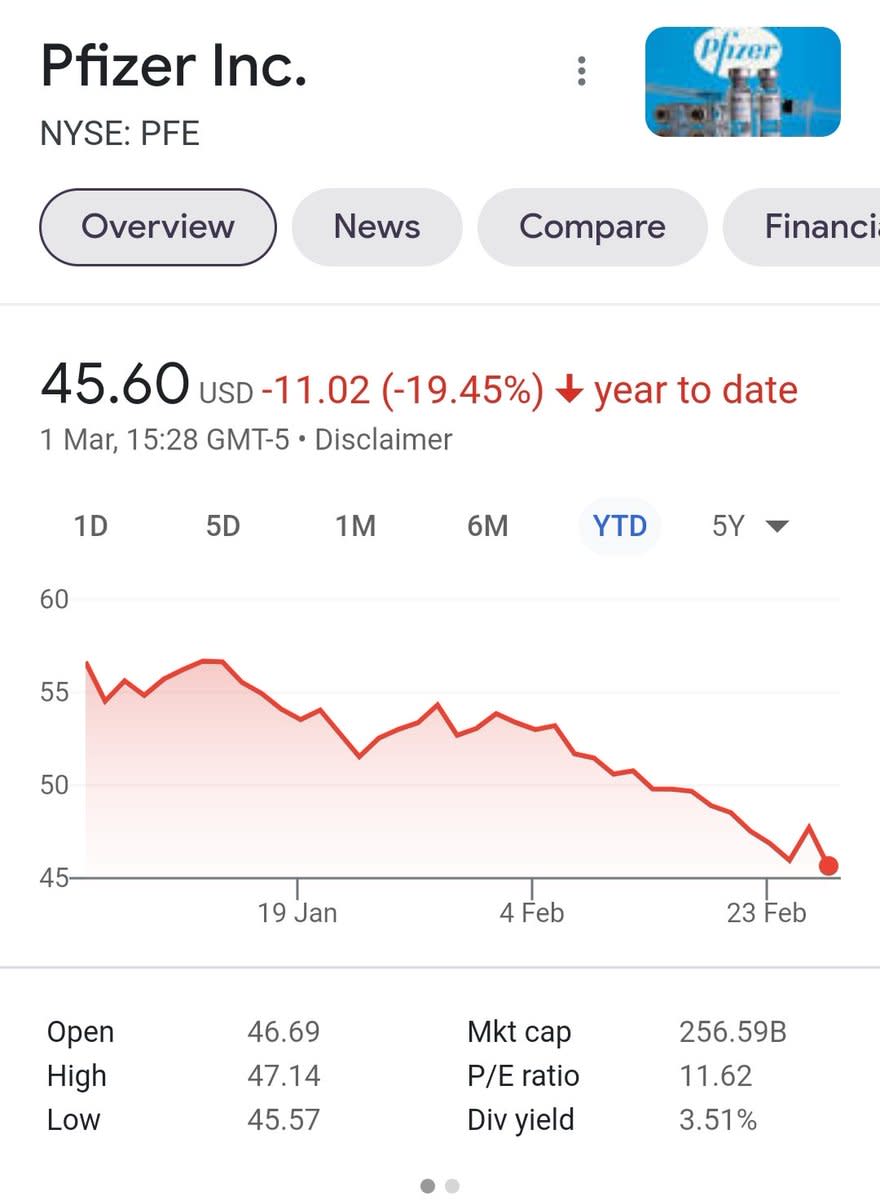
Task: Click the Mkt cap value 256.59B
Action: 733,1032
